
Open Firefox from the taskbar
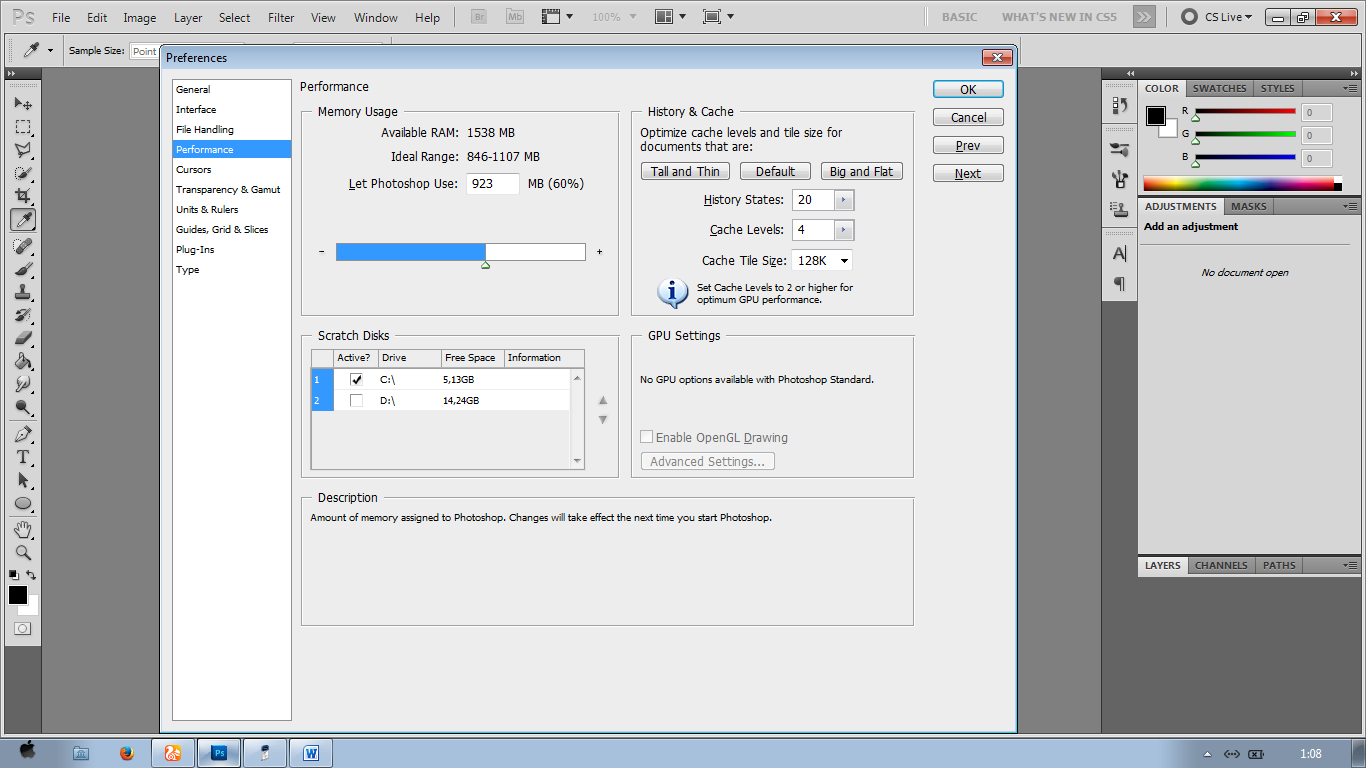(x=126, y=753)
